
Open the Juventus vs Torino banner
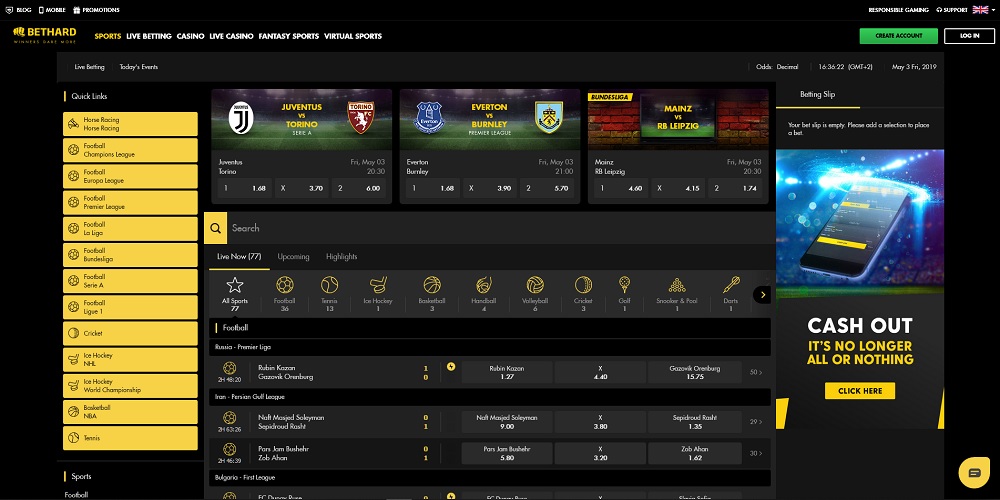click(302, 120)
